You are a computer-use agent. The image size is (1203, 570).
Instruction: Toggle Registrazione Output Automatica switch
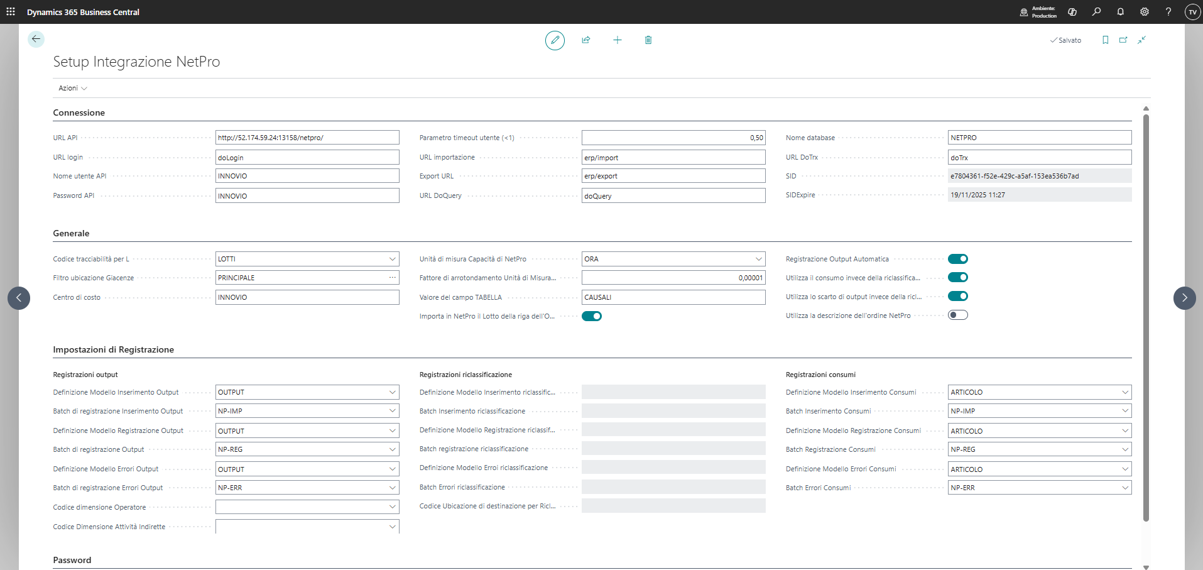click(x=958, y=259)
